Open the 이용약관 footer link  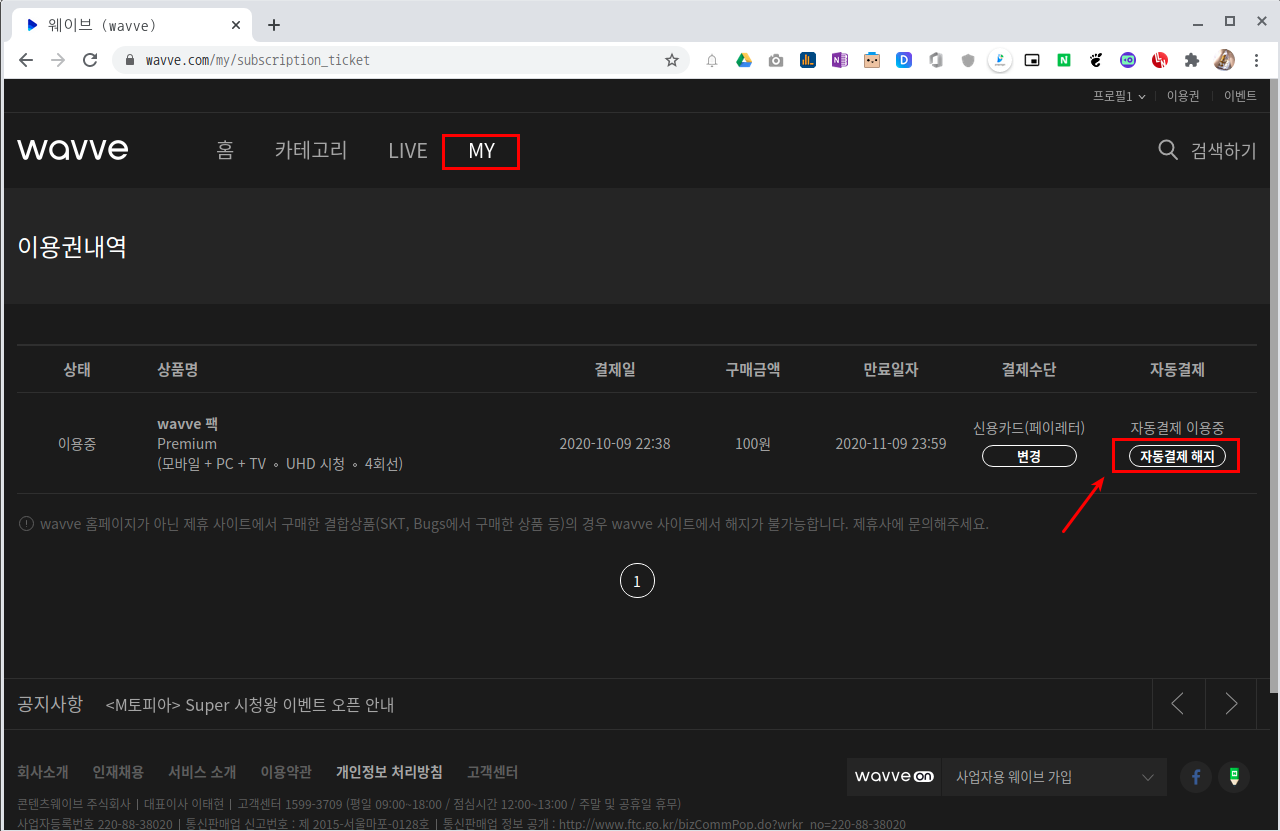[286, 772]
